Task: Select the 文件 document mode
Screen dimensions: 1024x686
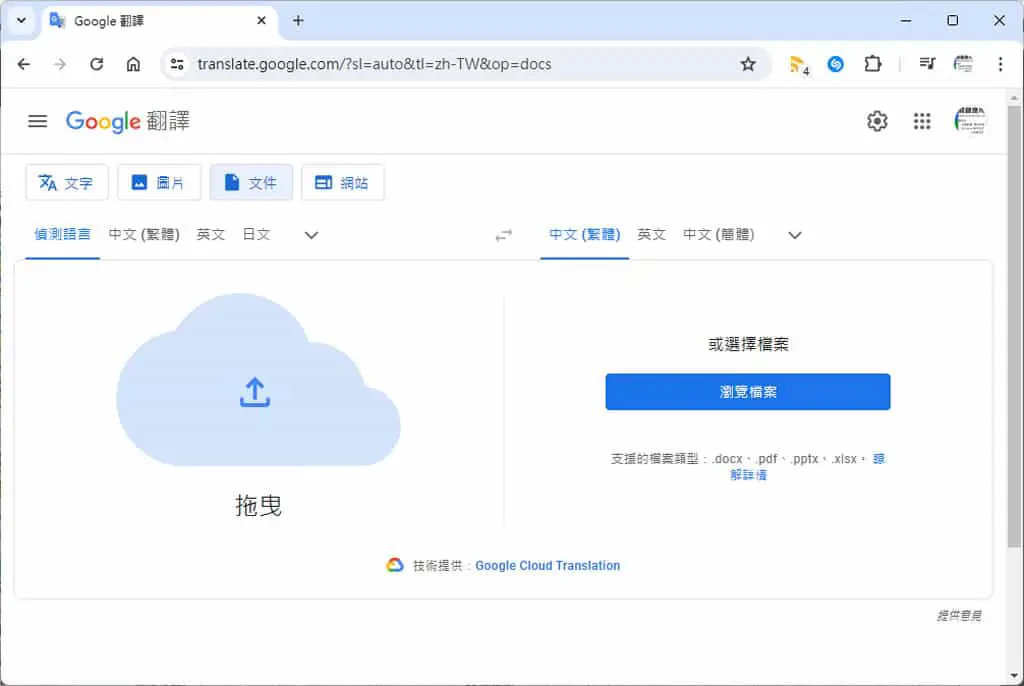Action: pos(251,182)
